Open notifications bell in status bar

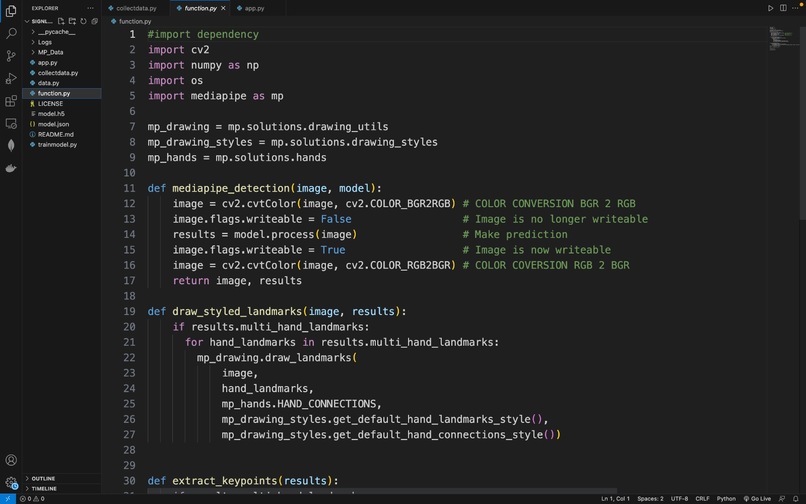point(795,499)
